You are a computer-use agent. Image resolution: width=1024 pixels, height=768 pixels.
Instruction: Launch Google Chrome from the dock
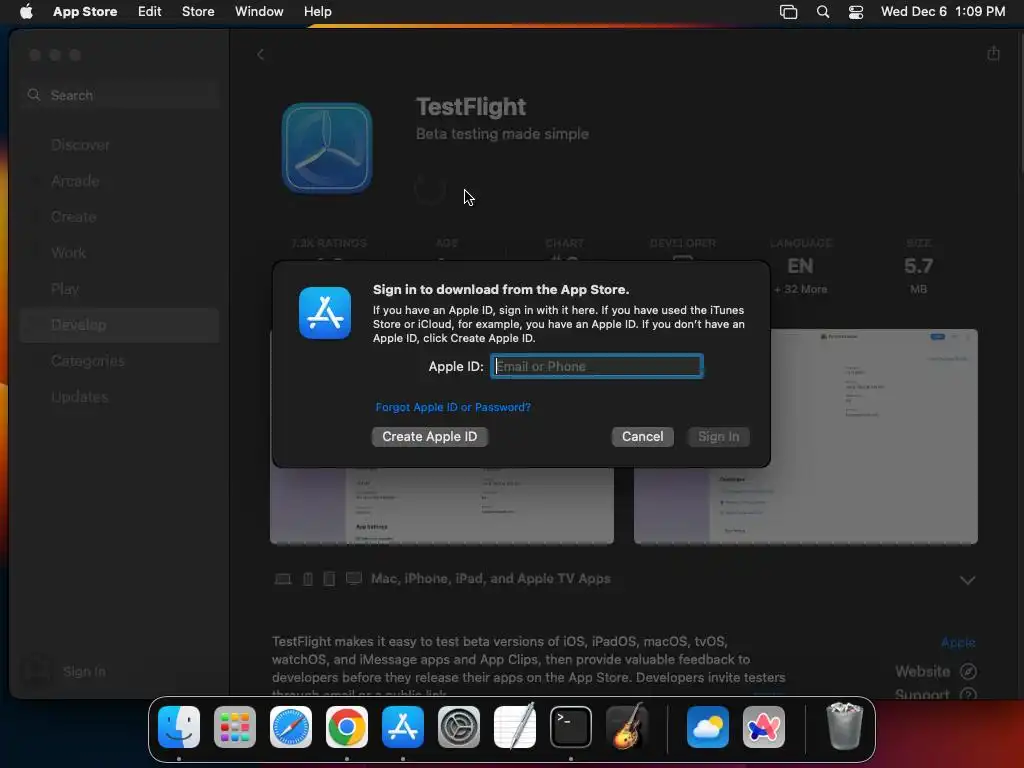coord(347,727)
